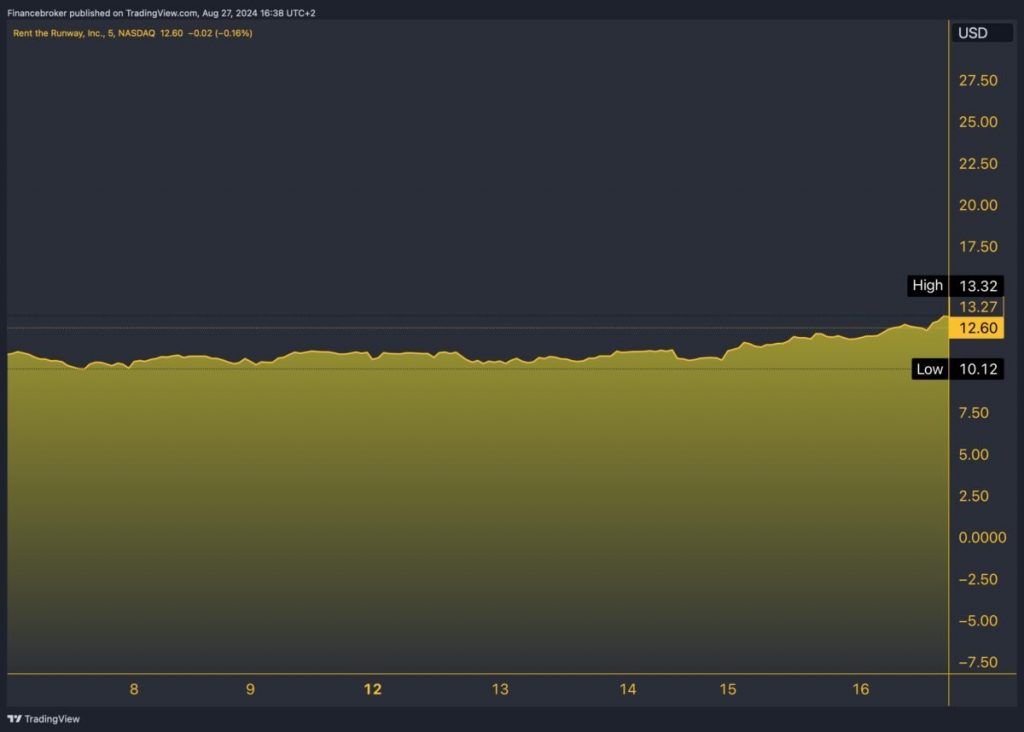Select the Low 10.12 price label

[957, 369]
